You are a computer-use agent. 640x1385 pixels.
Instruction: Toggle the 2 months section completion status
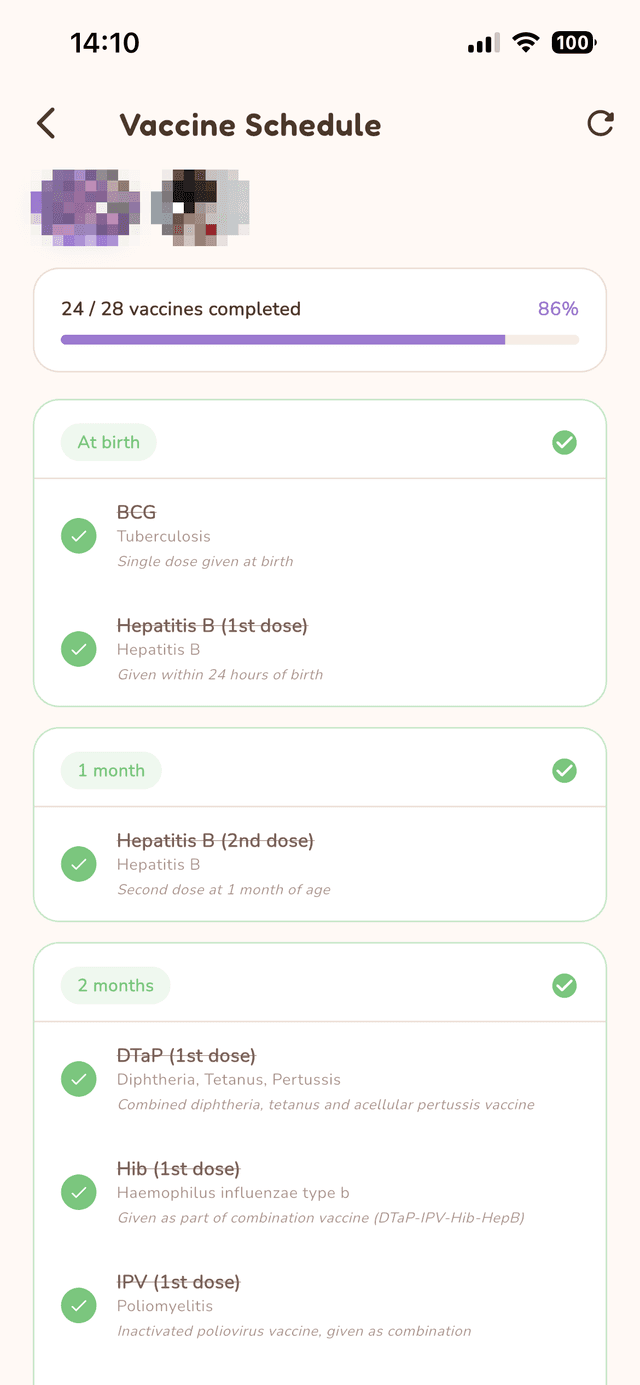(564, 984)
